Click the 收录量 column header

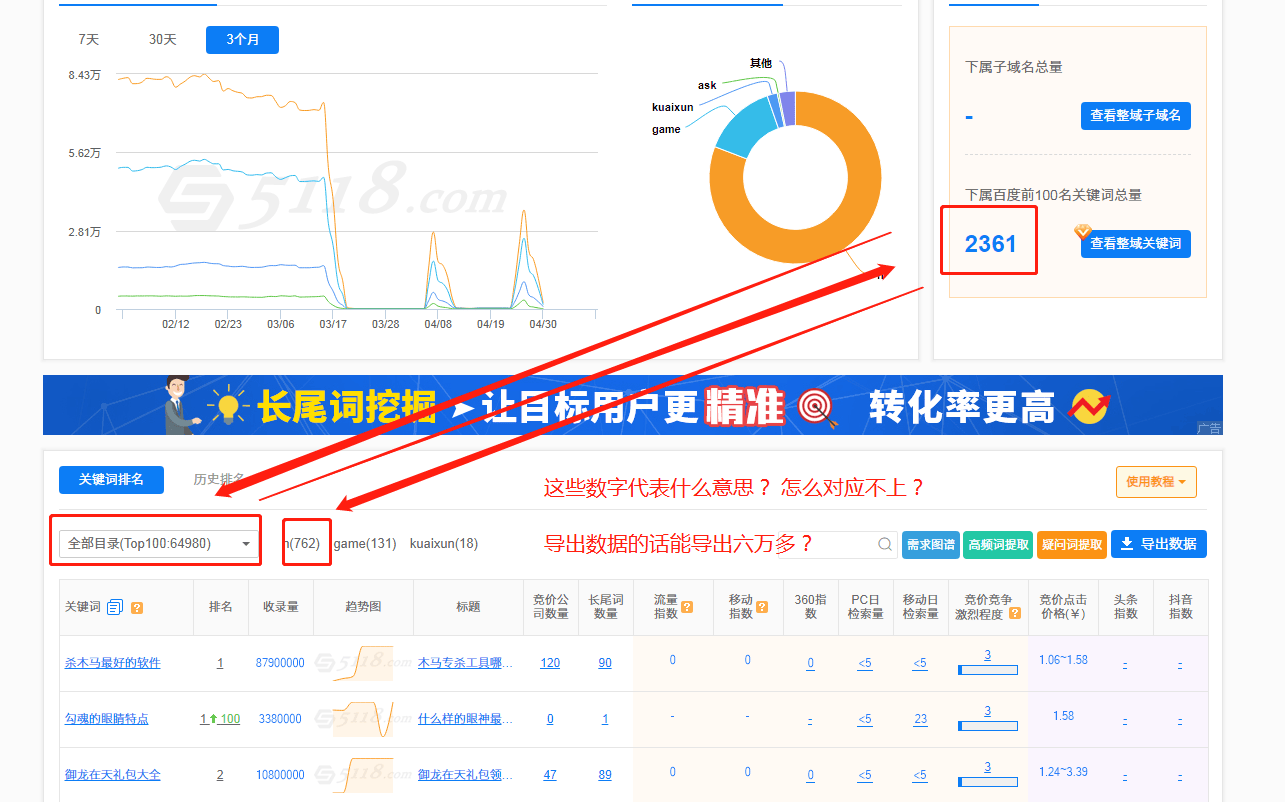point(281,607)
